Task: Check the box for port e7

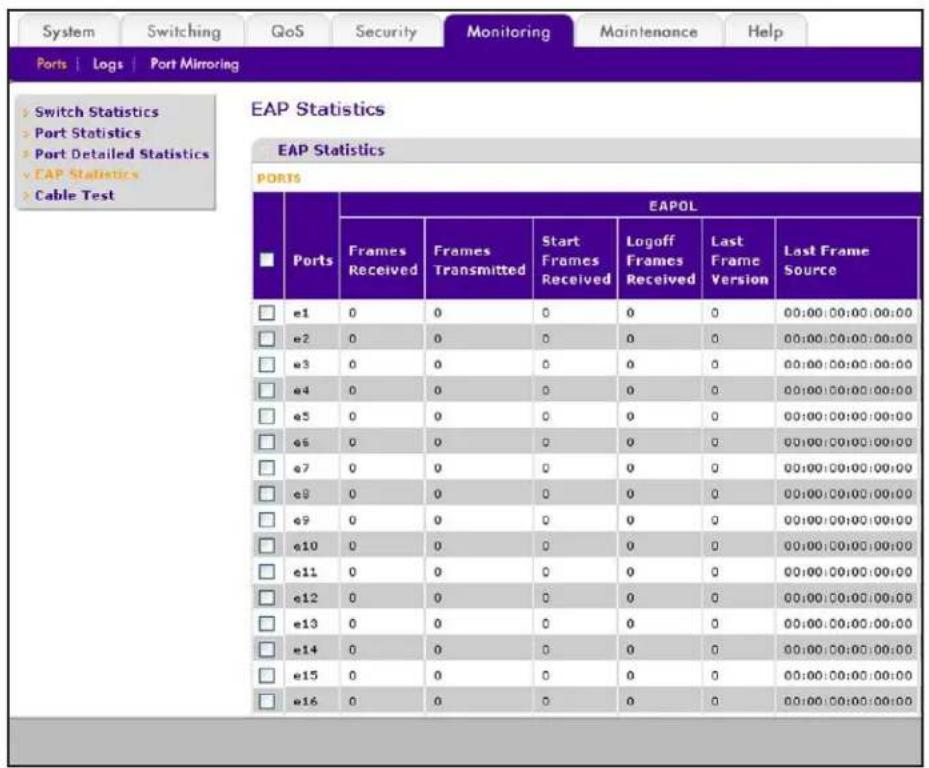Action: pyautogui.click(x=267, y=468)
